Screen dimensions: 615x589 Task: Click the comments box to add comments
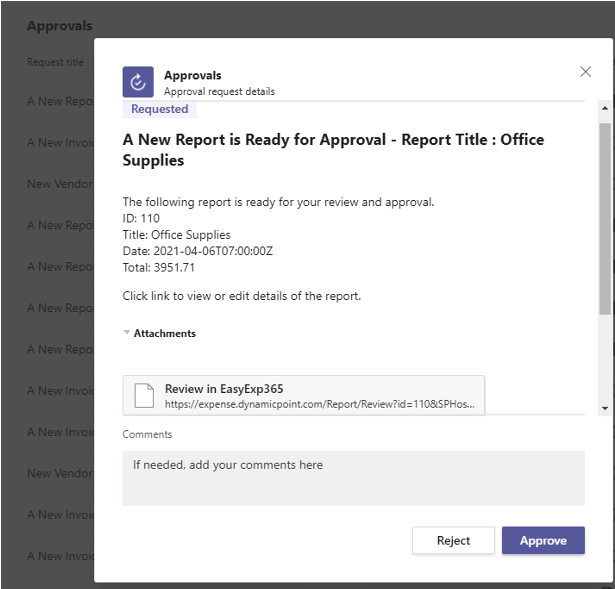pos(353,478)
